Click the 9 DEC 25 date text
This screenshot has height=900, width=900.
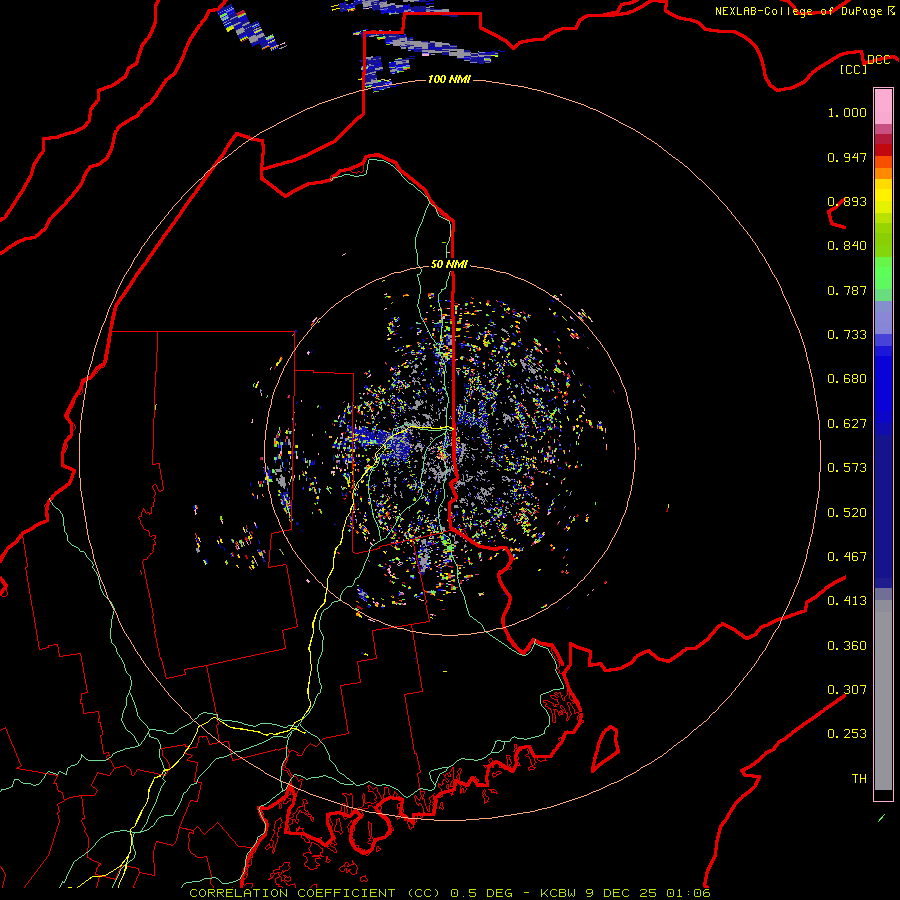pyautogui.click(x=622, y=893)
